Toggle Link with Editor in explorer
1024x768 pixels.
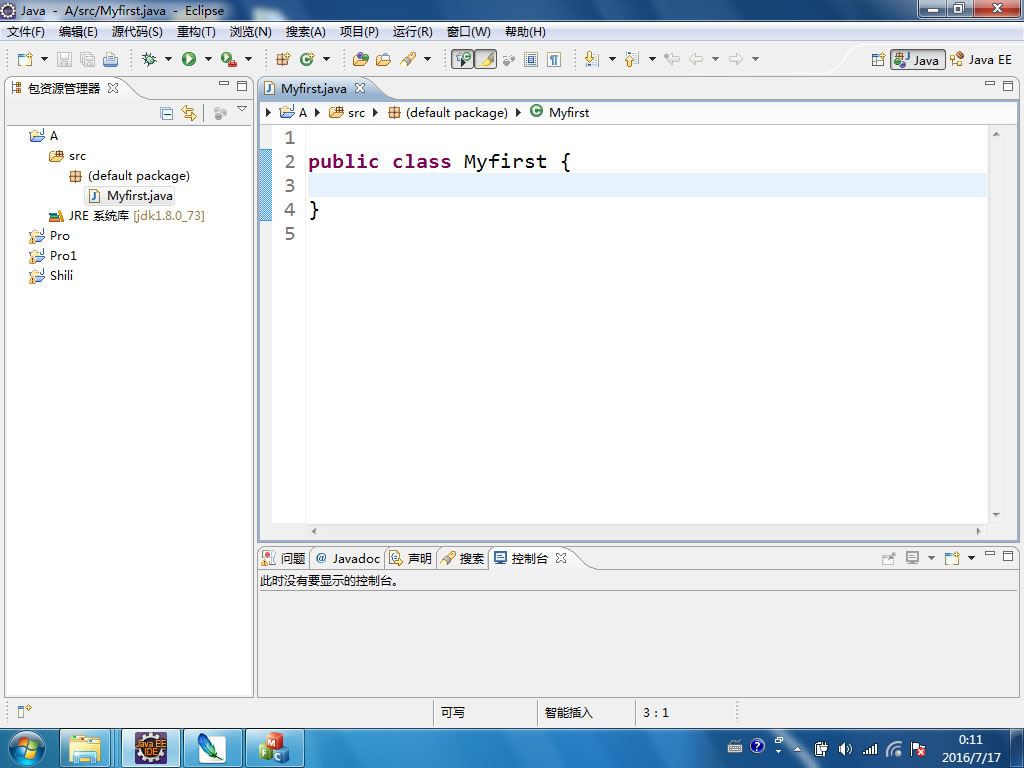pos(189,113)
